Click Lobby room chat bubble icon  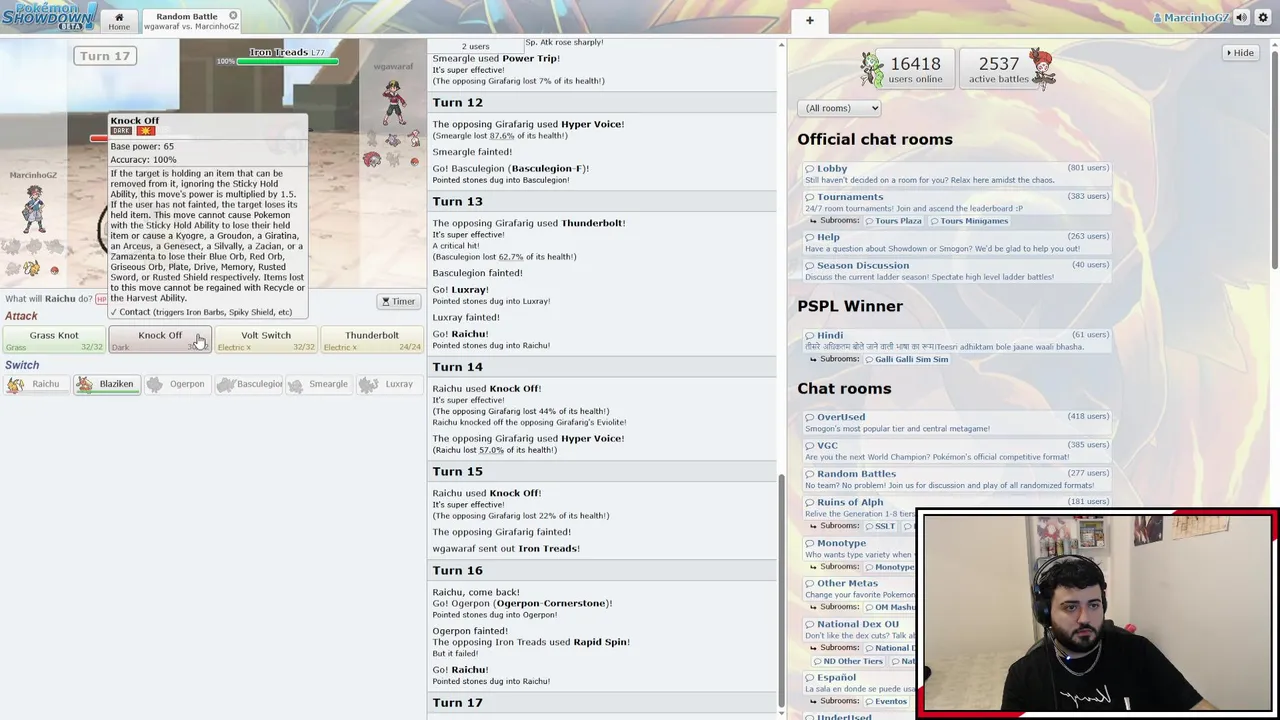tap(810, 168)
